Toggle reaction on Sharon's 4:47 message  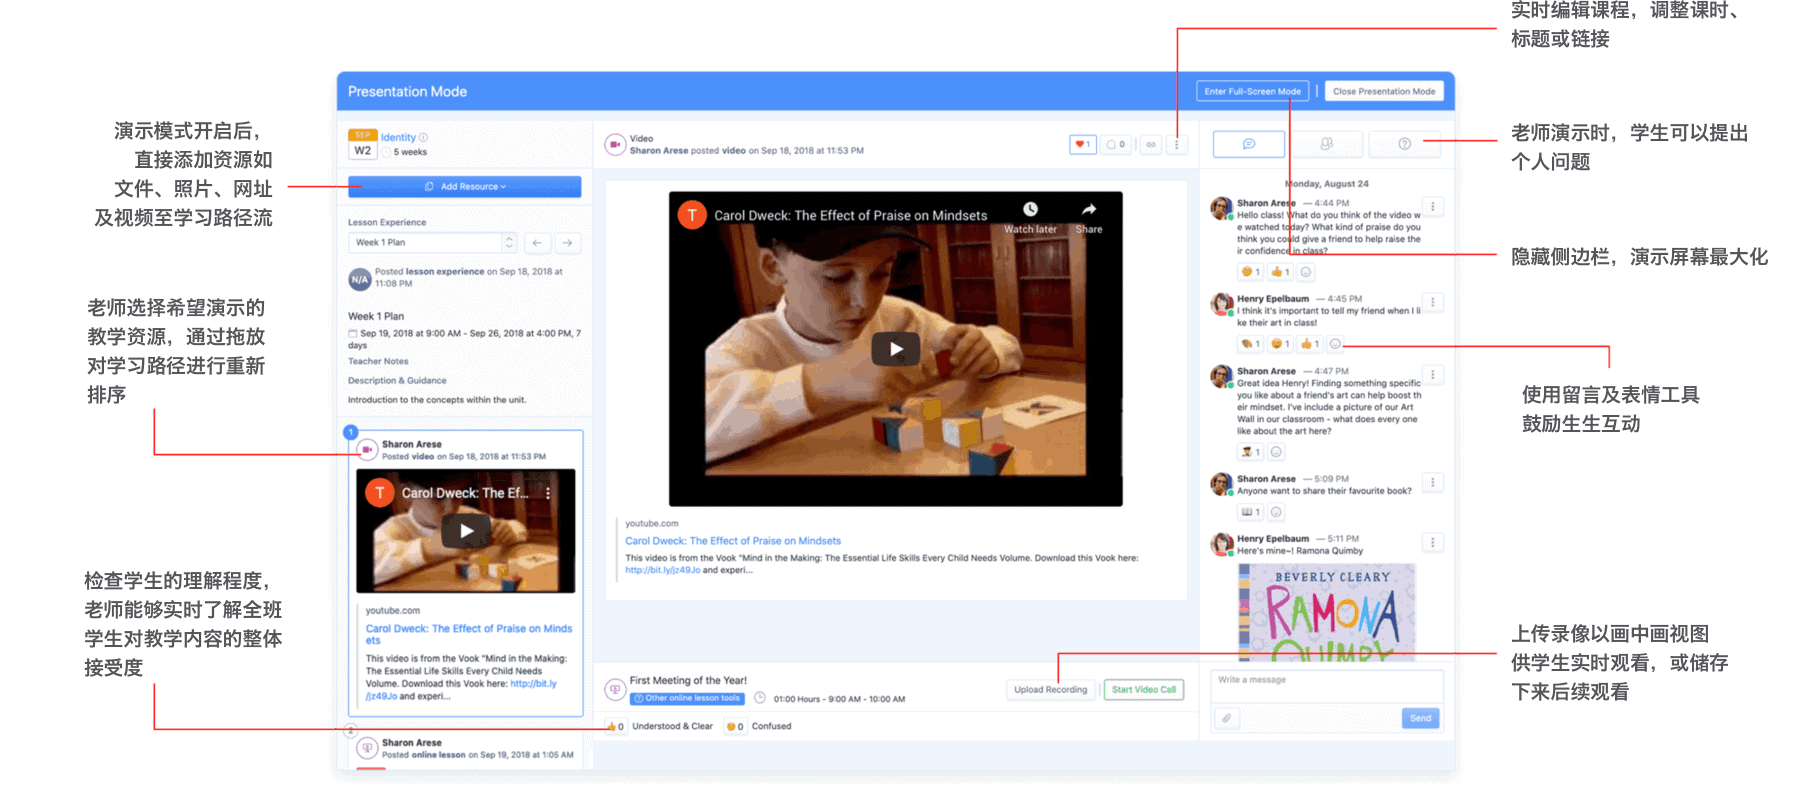pyautogui.click(x=1251, y=452)
